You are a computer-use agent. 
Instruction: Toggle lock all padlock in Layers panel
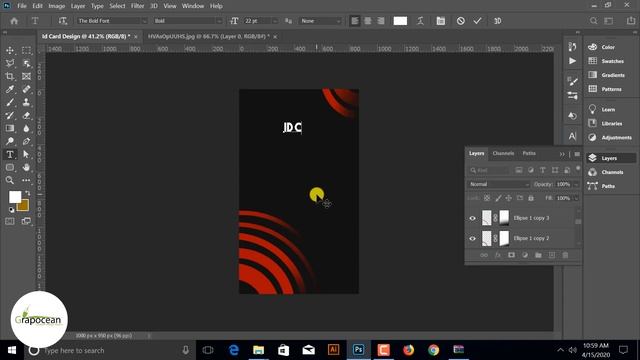tap(531, 198)
